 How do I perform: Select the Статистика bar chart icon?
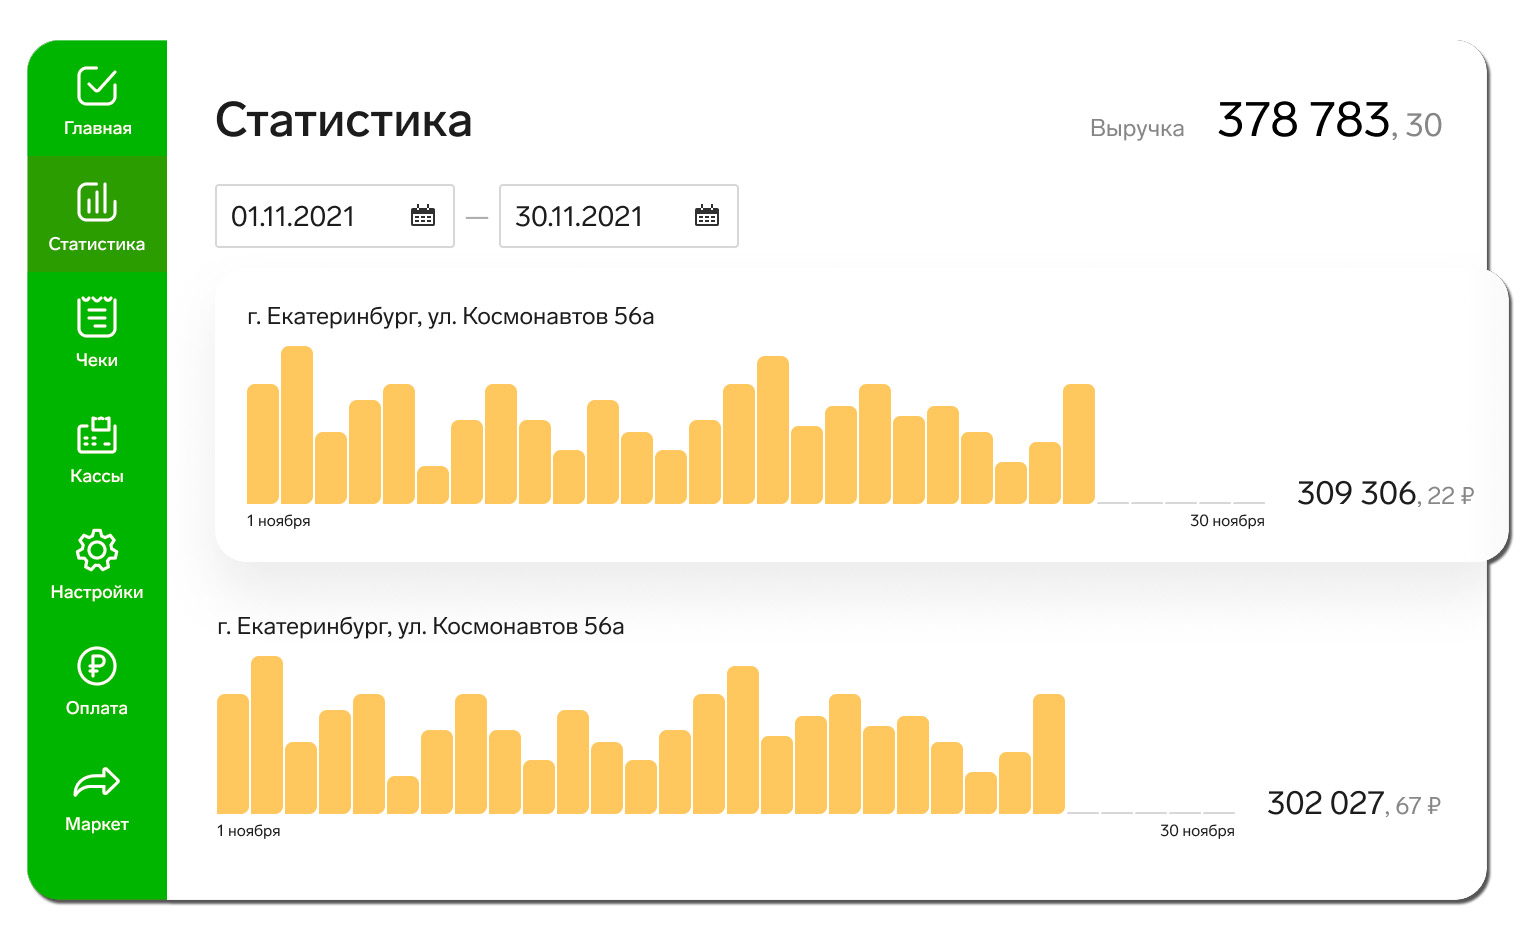(97, 201)
